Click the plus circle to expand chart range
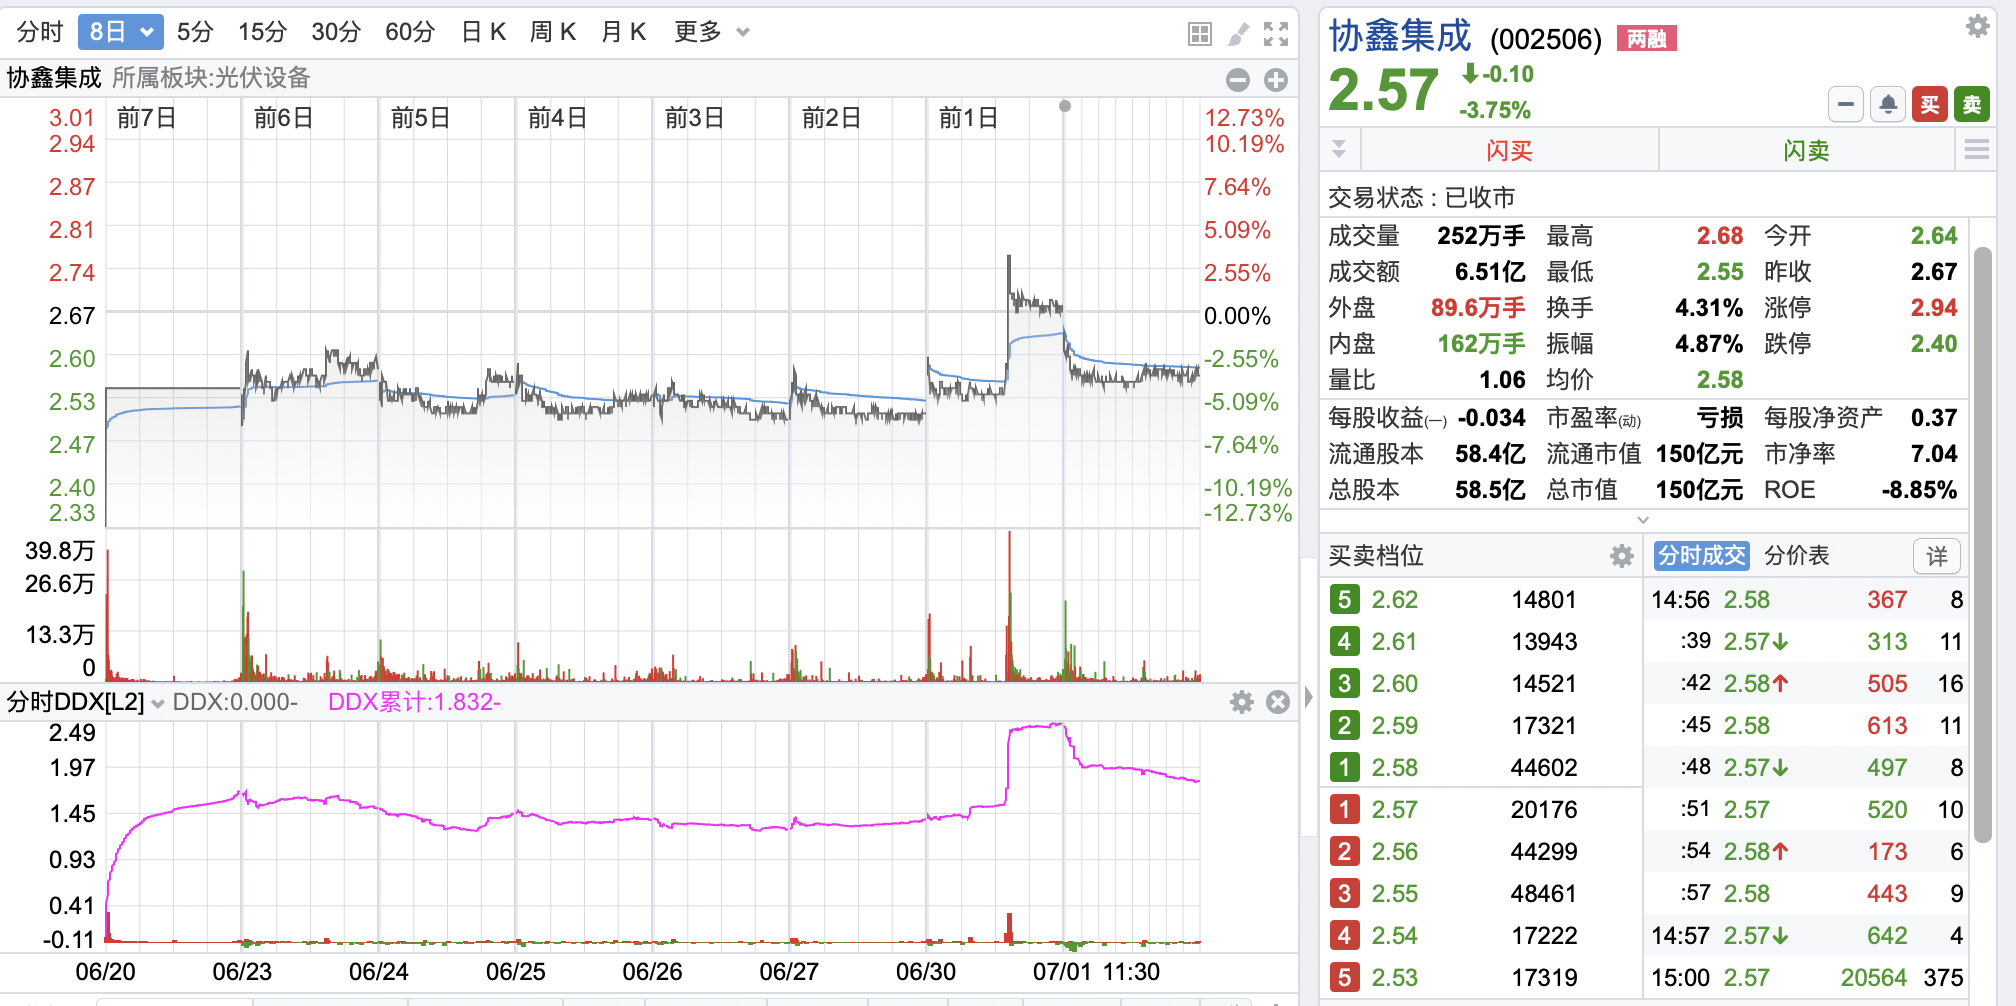This screenshot has height=1006, width=2016. [x=1276, y=80]
